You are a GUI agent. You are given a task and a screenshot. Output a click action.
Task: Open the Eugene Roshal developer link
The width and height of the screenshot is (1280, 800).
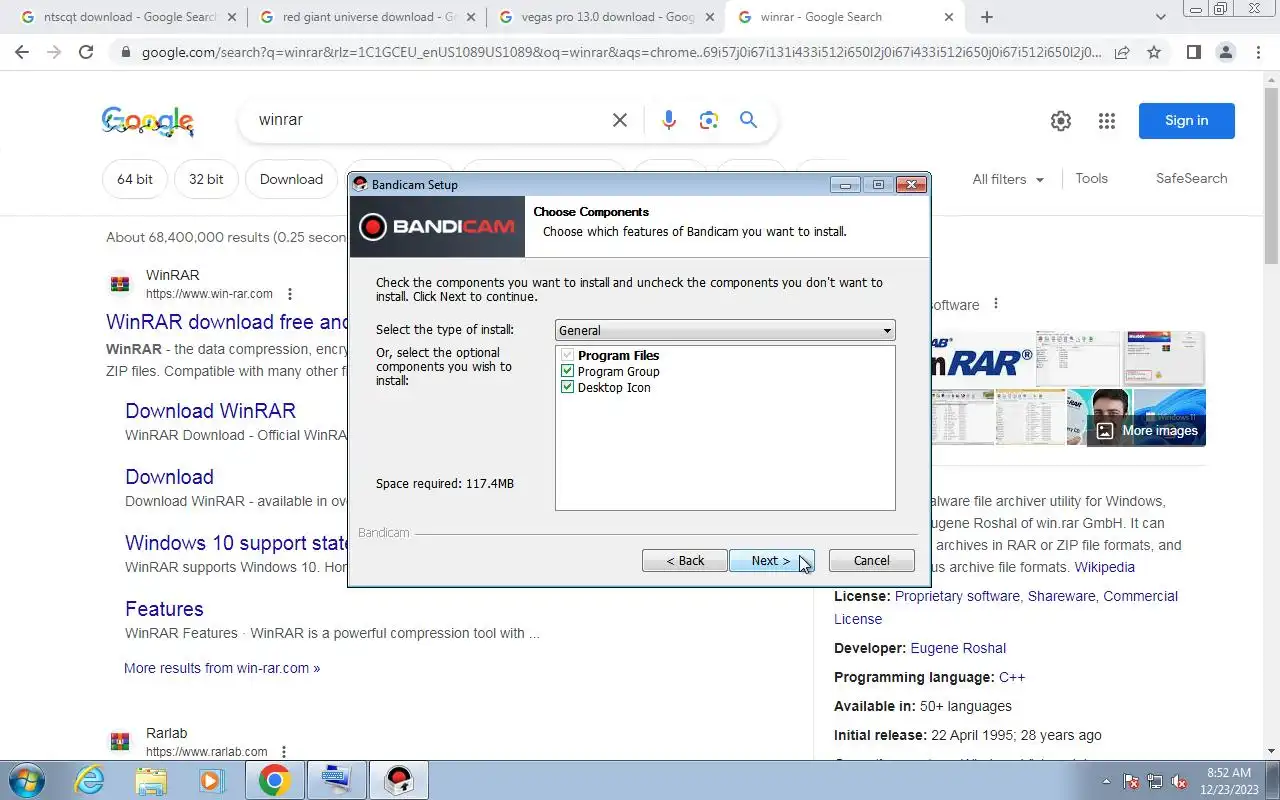coord(958,648)
